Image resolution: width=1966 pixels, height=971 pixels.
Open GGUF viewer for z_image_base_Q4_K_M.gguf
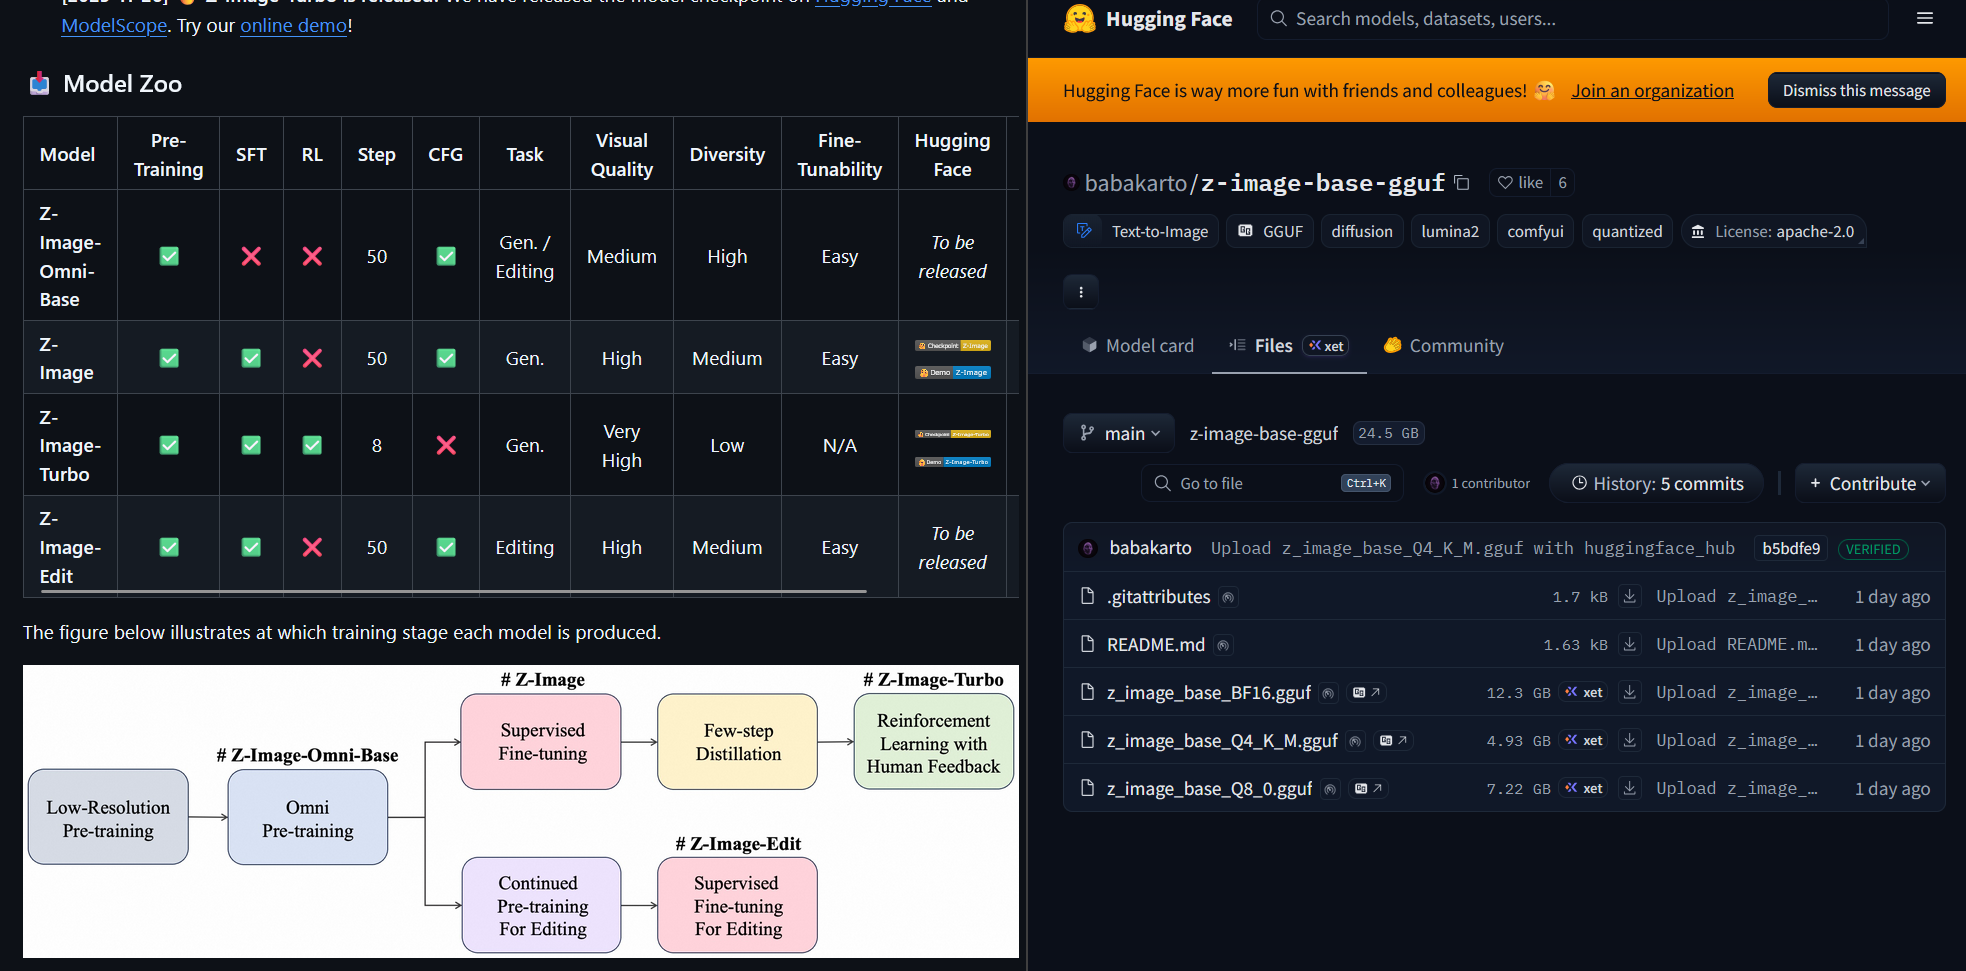click(x=1393, y=740)
